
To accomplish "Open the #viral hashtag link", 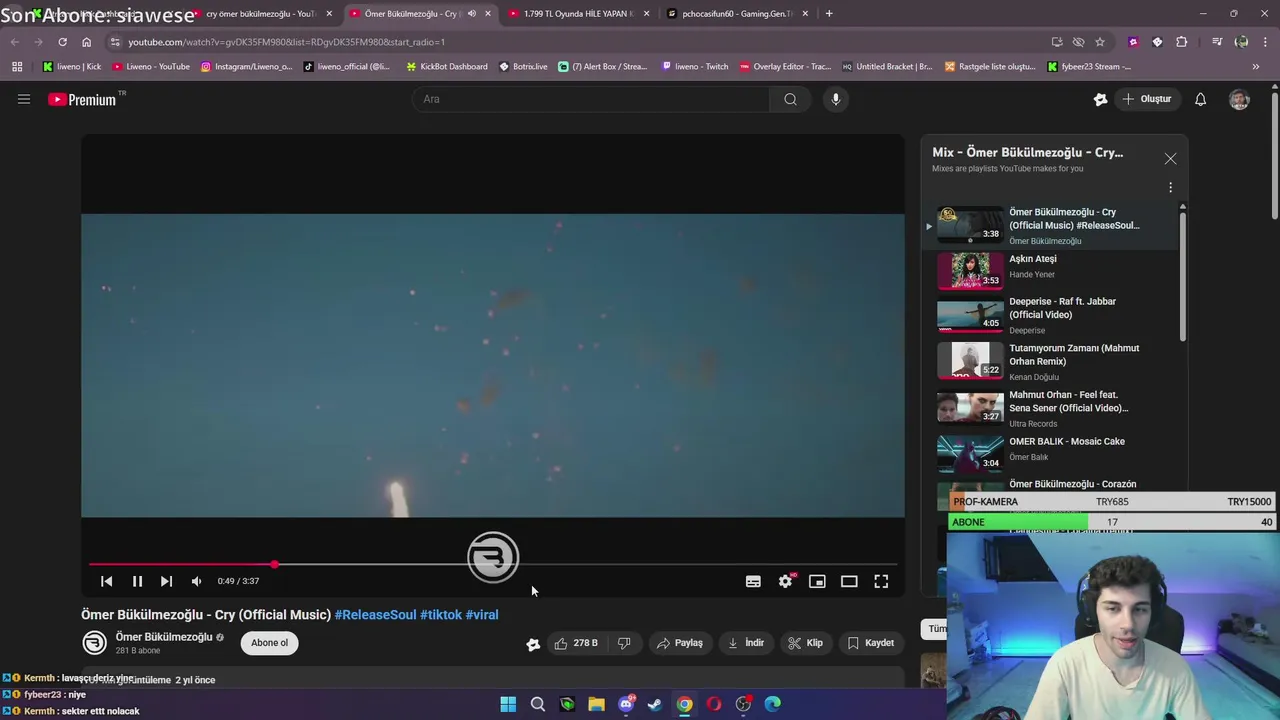I will click(x=482, y=615).
